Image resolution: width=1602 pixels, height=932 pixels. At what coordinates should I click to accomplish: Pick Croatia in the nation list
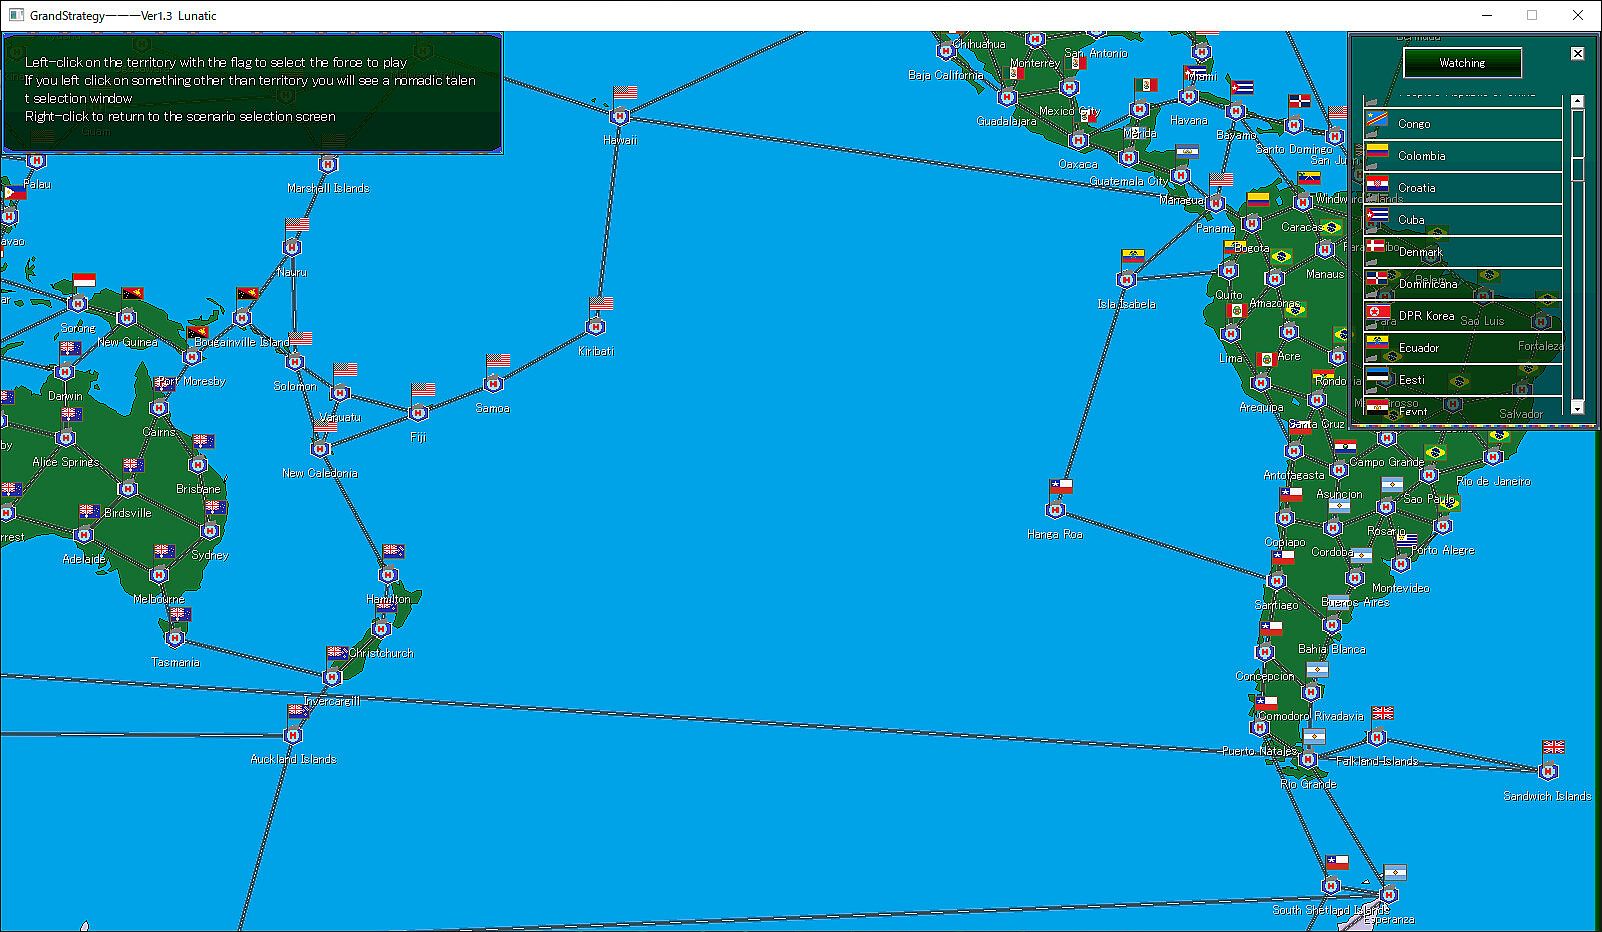click(1463, 188)
